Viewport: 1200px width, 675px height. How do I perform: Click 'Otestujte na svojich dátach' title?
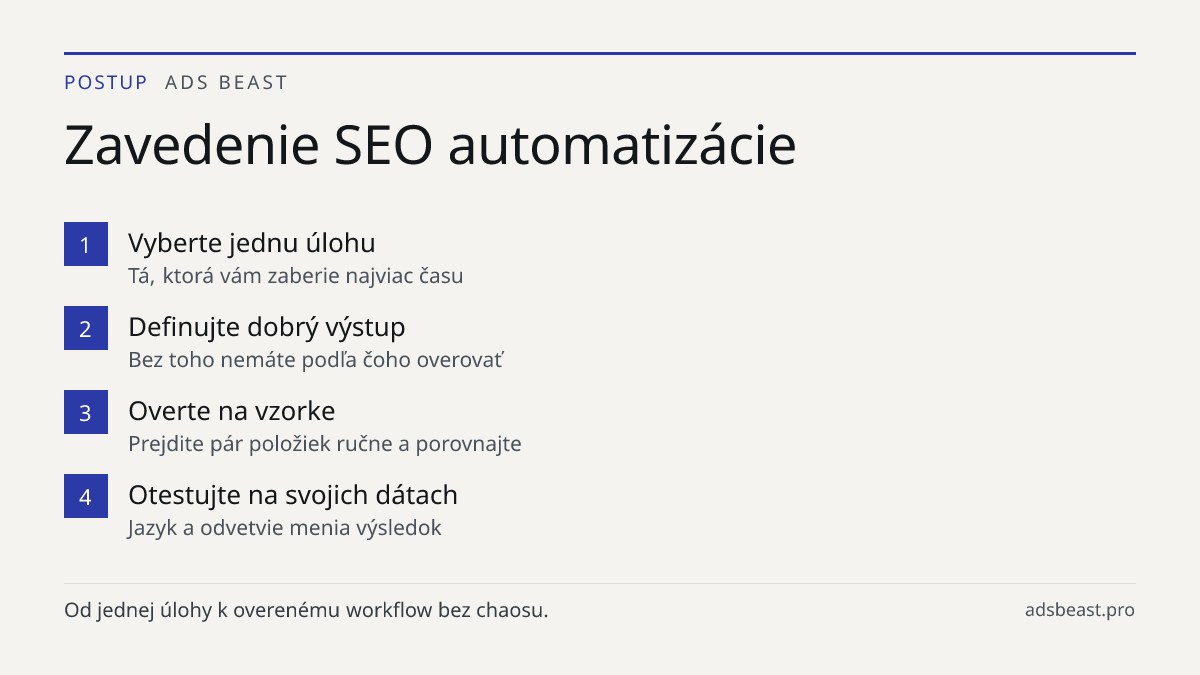tap(293, 495)
